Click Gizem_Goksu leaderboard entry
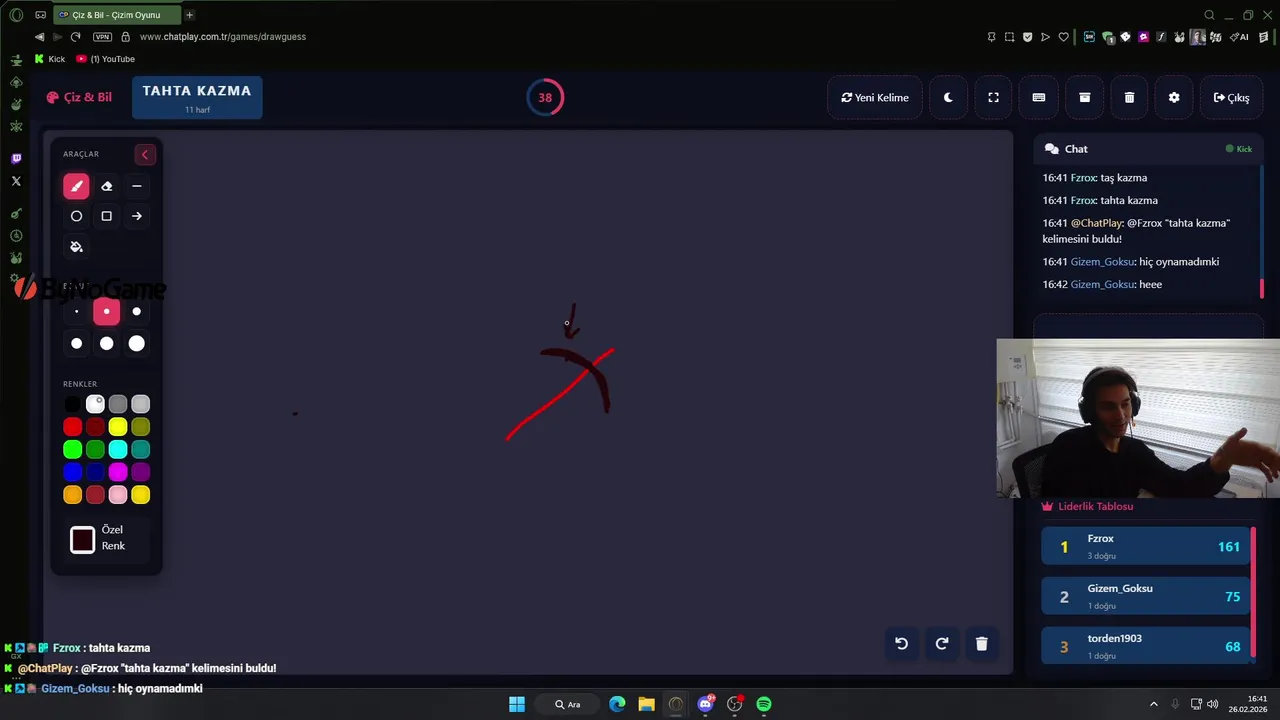The image size is (1280, 720). click(x=1145, y=596)
